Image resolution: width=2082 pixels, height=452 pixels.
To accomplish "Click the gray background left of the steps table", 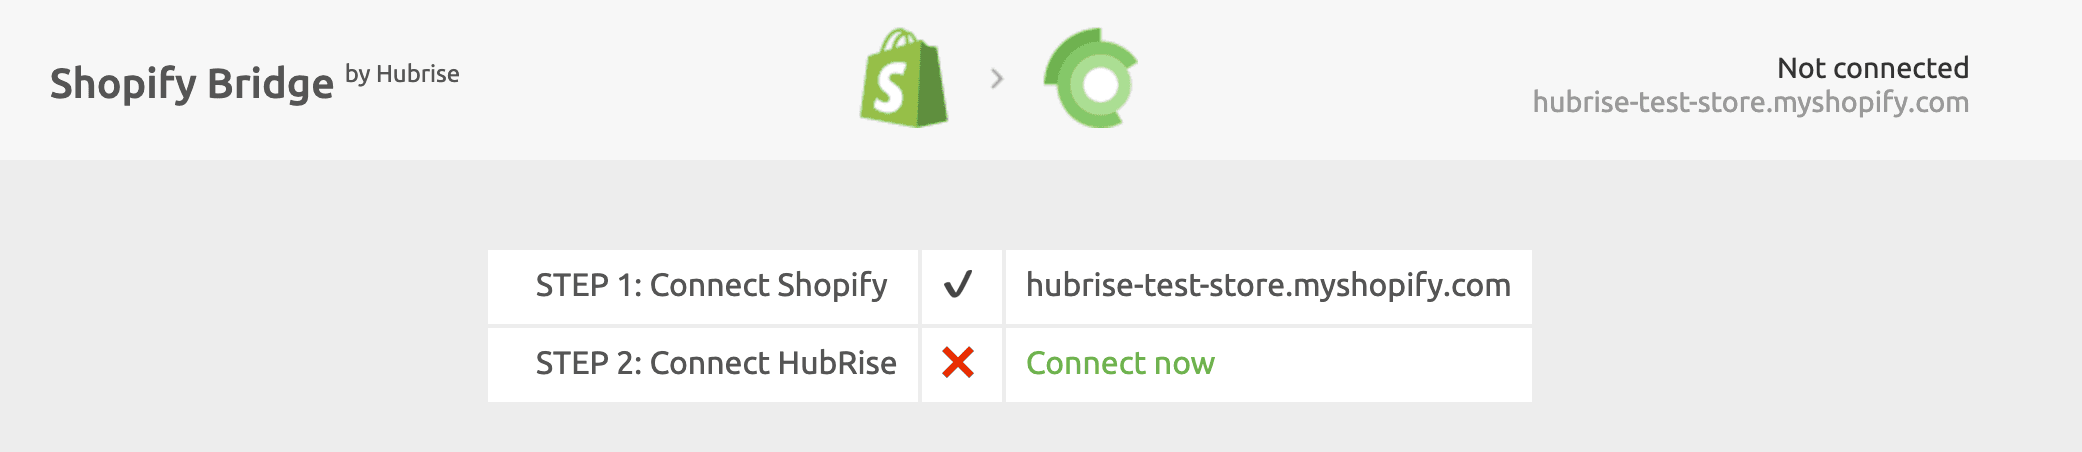I will (x=250, y=320).
